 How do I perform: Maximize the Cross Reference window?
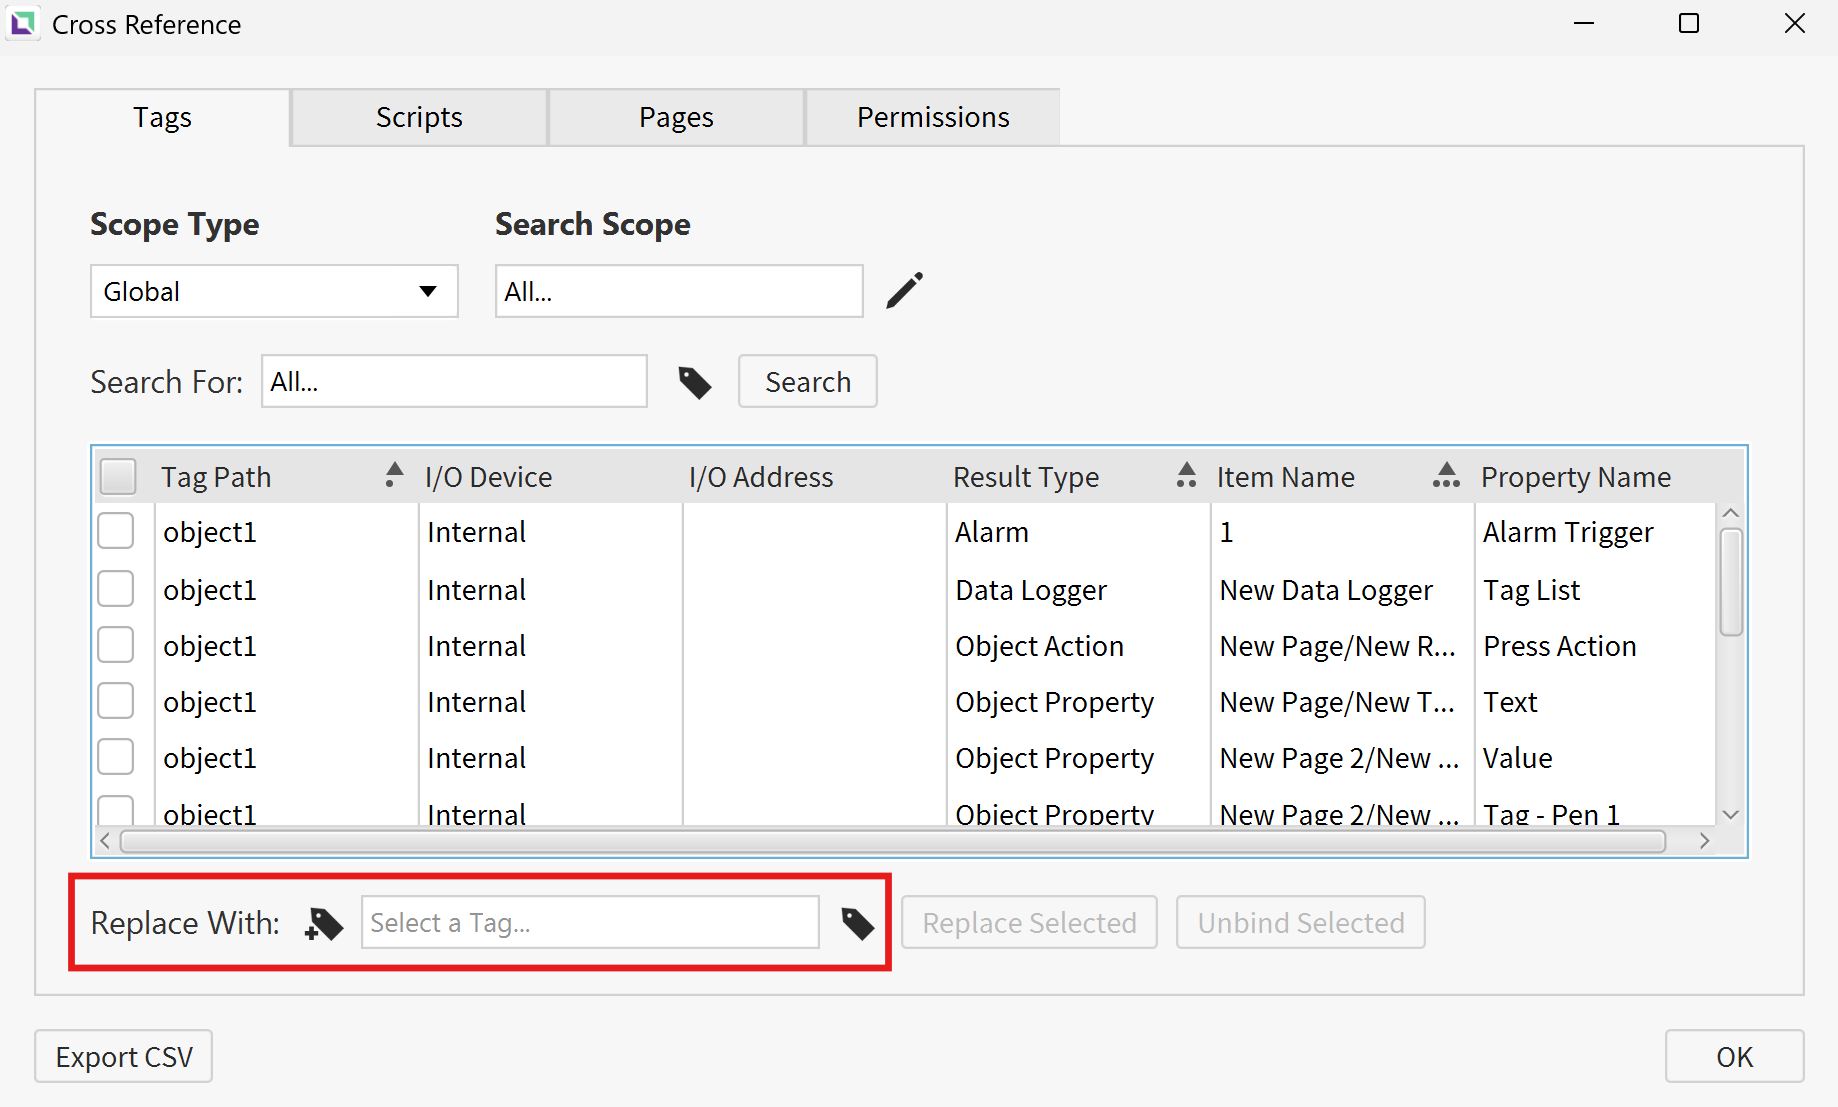[x=1689, y=23]
